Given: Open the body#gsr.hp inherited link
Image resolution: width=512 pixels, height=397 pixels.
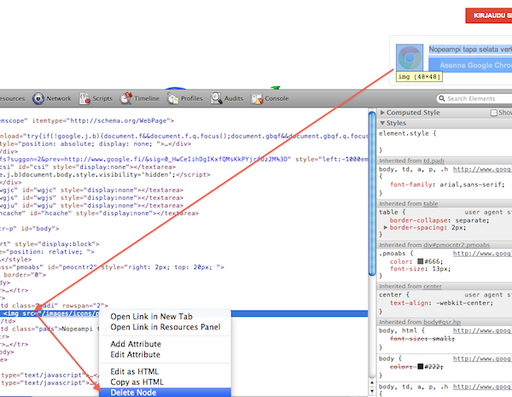Looking at the screenshot, I should click(x=442, y=322).
